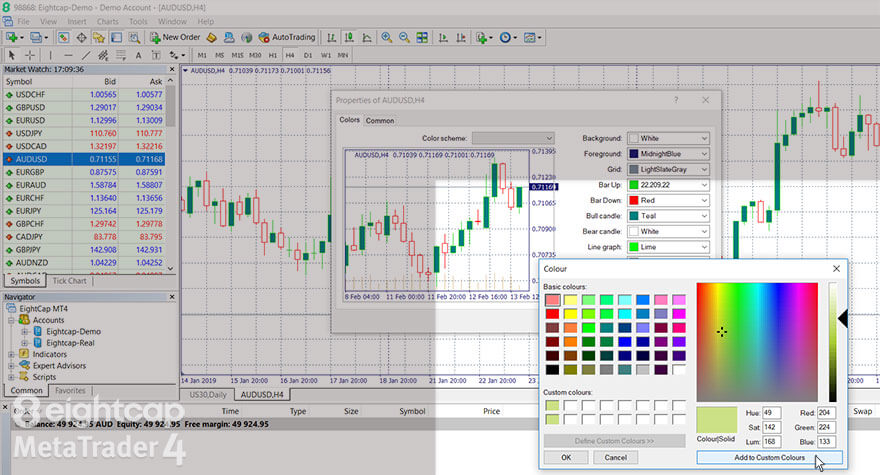Switch chart to bar chart icon
Image resolution: width=880 pixels, height=475 pixels.
[331, 38]
